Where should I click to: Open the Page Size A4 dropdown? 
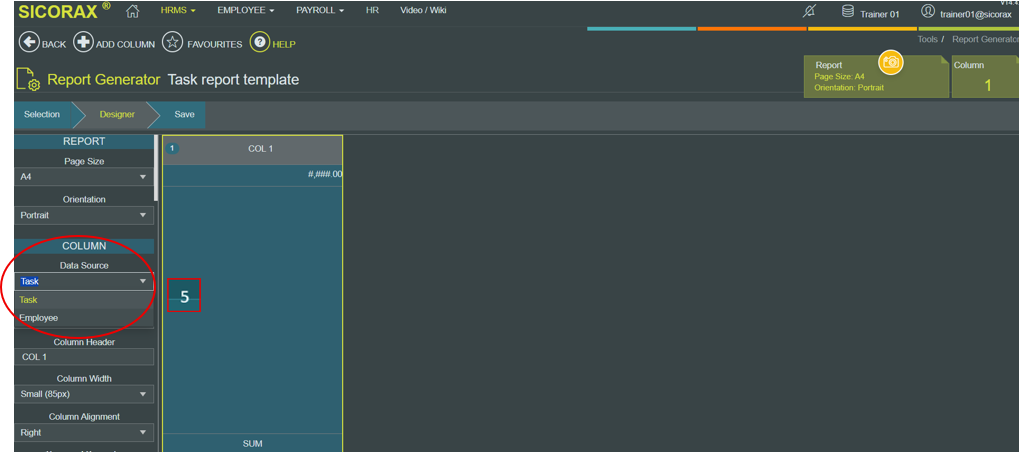(84, 177)
